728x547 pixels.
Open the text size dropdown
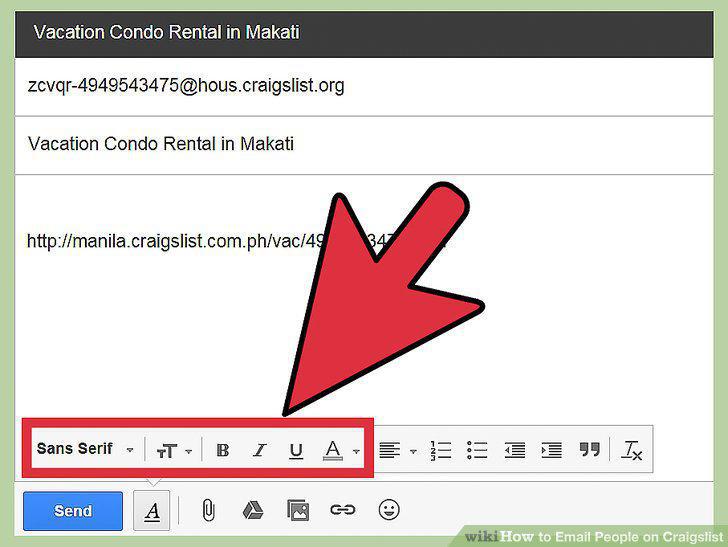tap(174, 450)
